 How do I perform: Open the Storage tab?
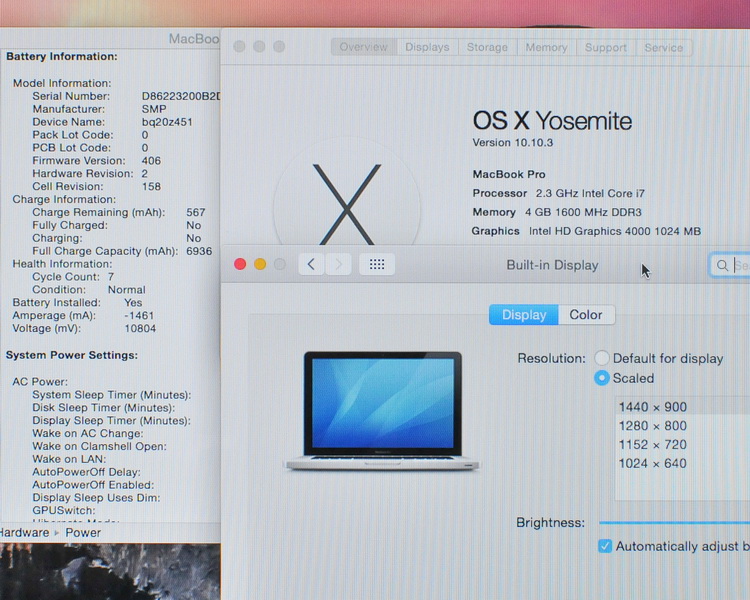pyautogui.click(x=487, y=47)
